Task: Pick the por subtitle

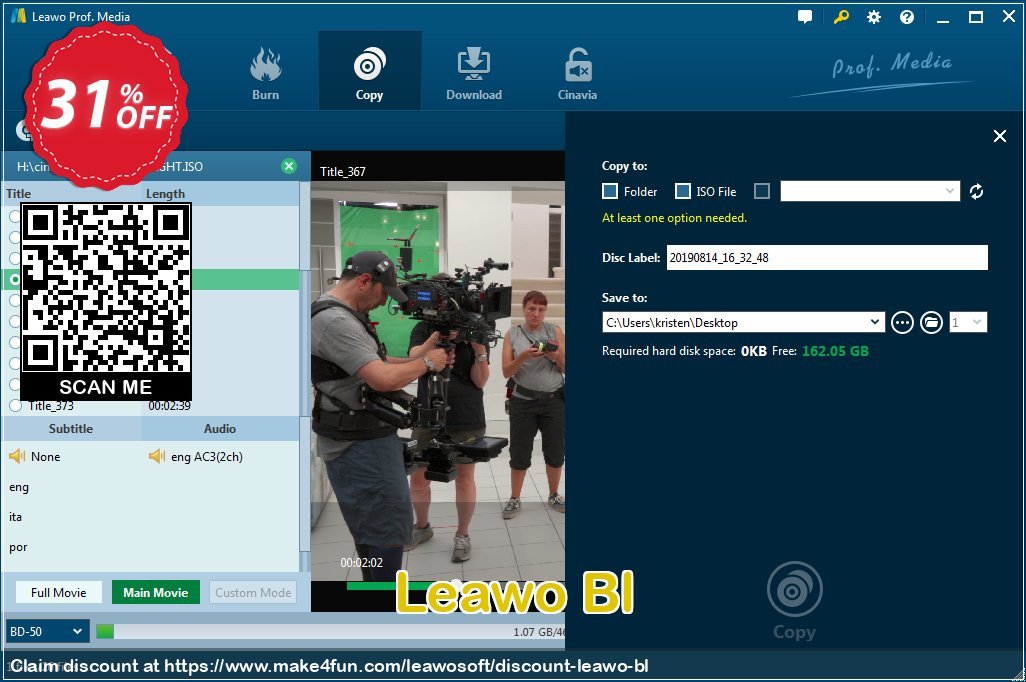Action: click(x=18, y=547)
